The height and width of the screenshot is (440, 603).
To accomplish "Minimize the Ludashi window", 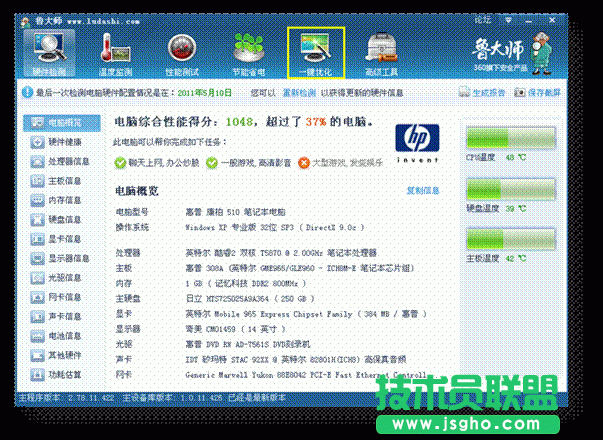I will pos(529,20).
